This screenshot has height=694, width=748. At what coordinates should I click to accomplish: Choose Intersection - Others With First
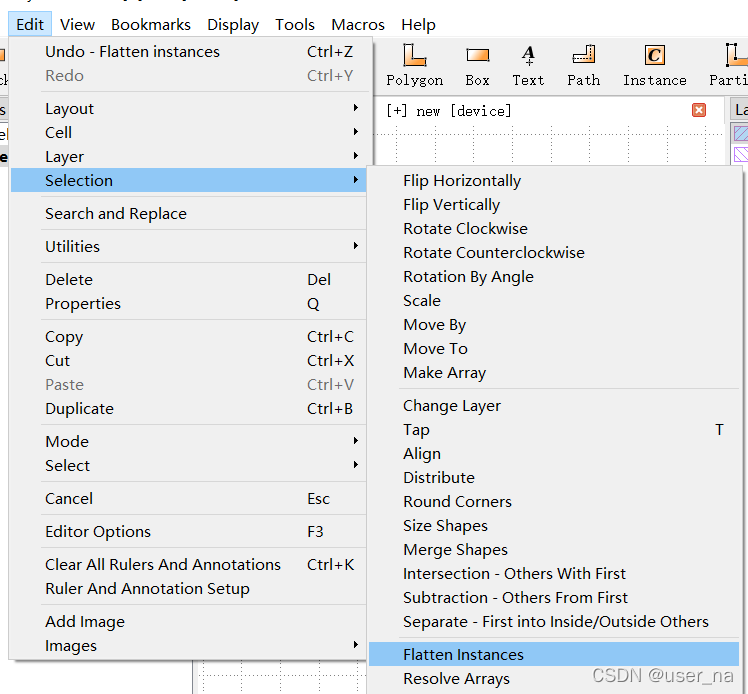click(553, 573)
